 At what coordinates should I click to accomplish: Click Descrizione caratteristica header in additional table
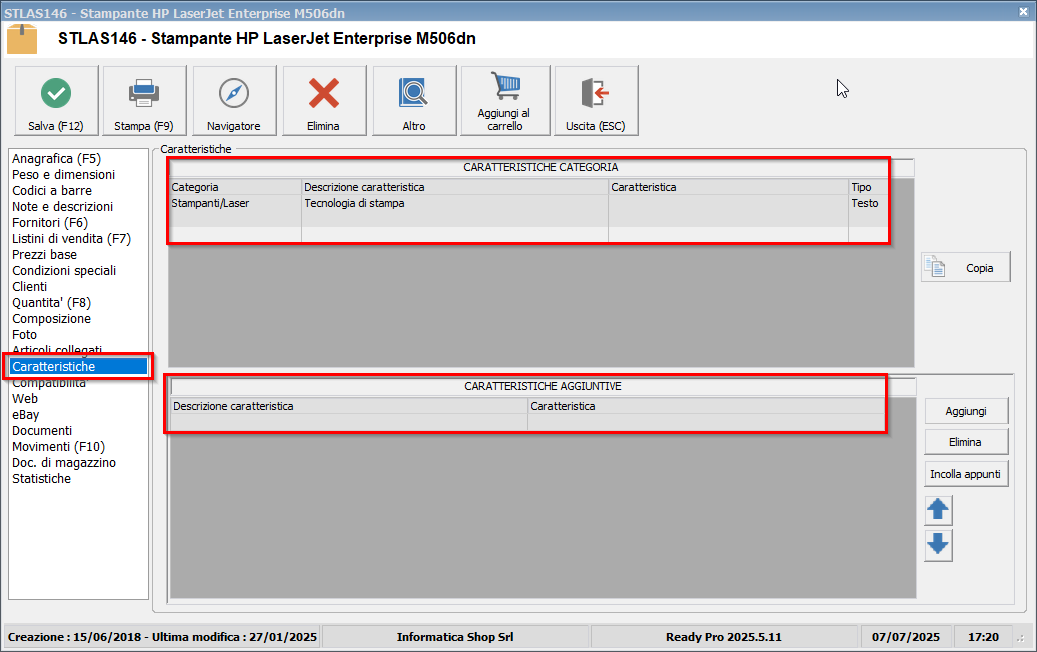click(349, 406)
